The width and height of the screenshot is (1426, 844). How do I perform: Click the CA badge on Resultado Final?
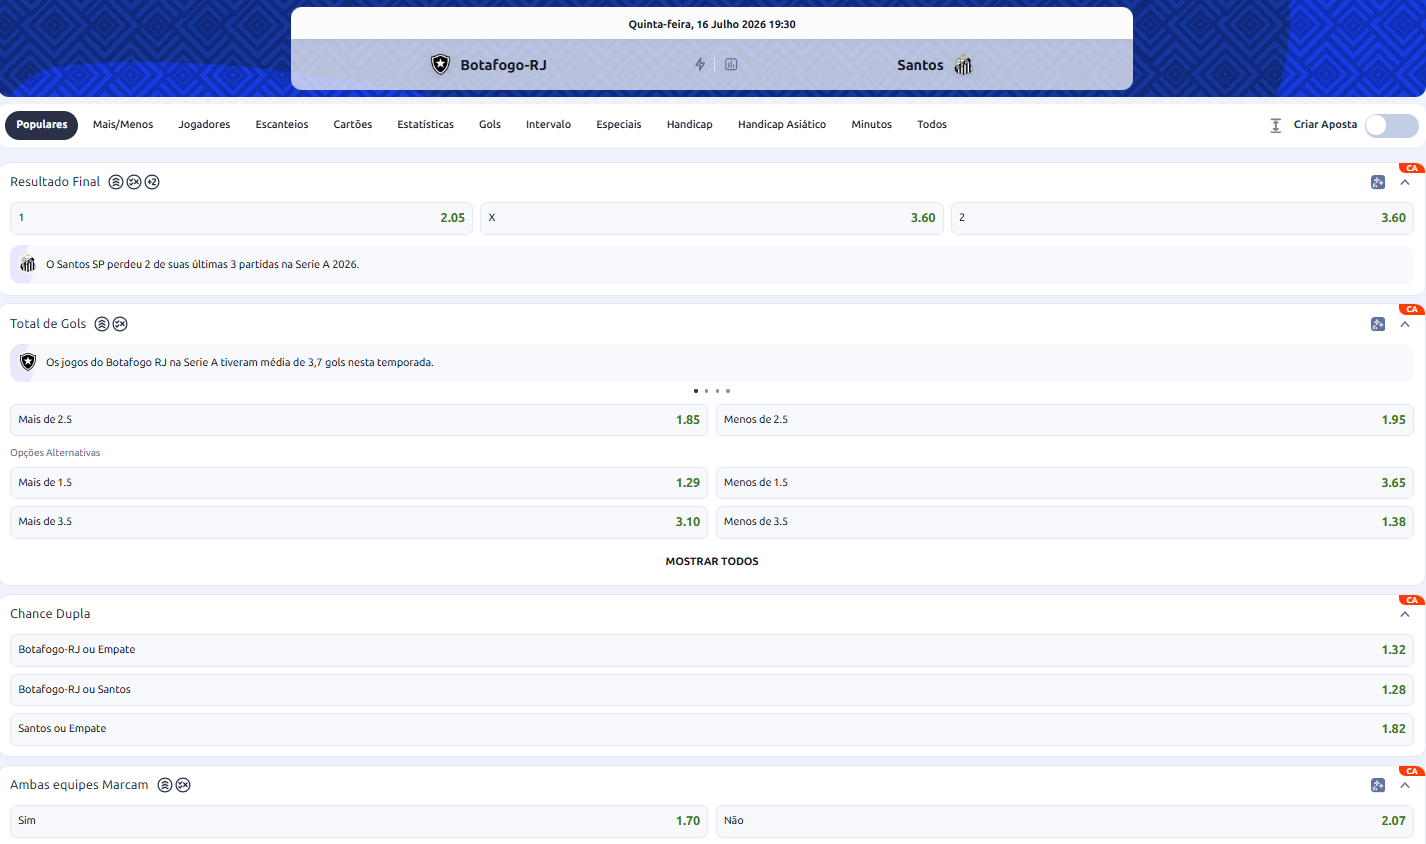1412,168
